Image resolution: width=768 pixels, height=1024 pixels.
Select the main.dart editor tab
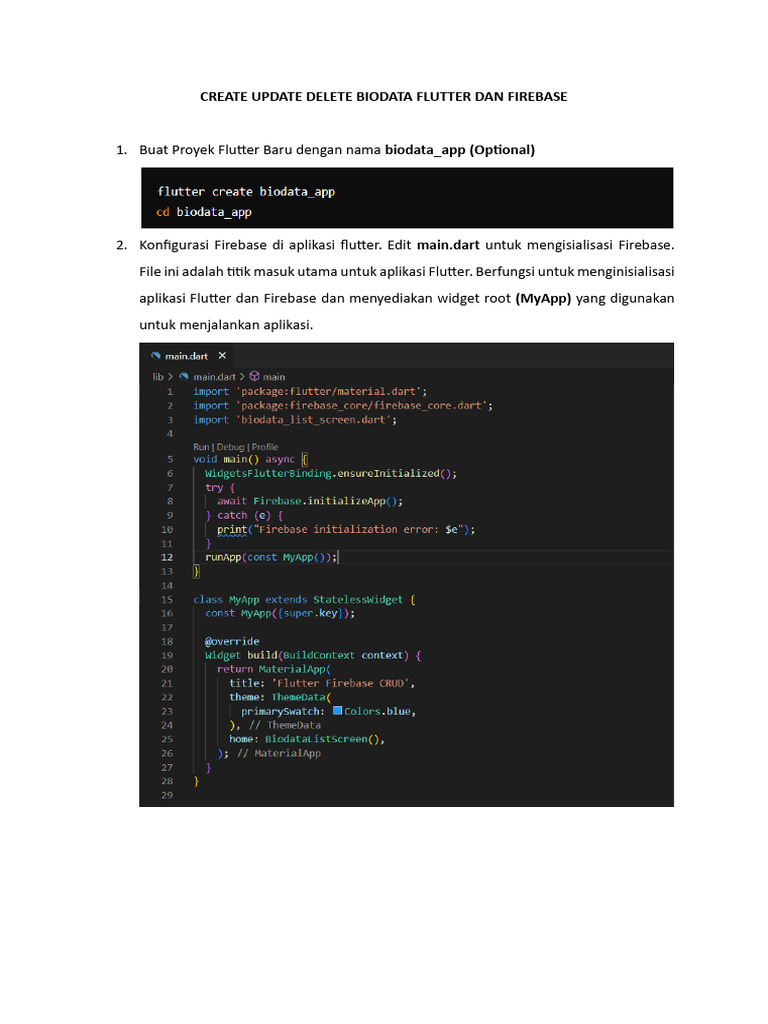pyautogui.click(x=187, y=356)
